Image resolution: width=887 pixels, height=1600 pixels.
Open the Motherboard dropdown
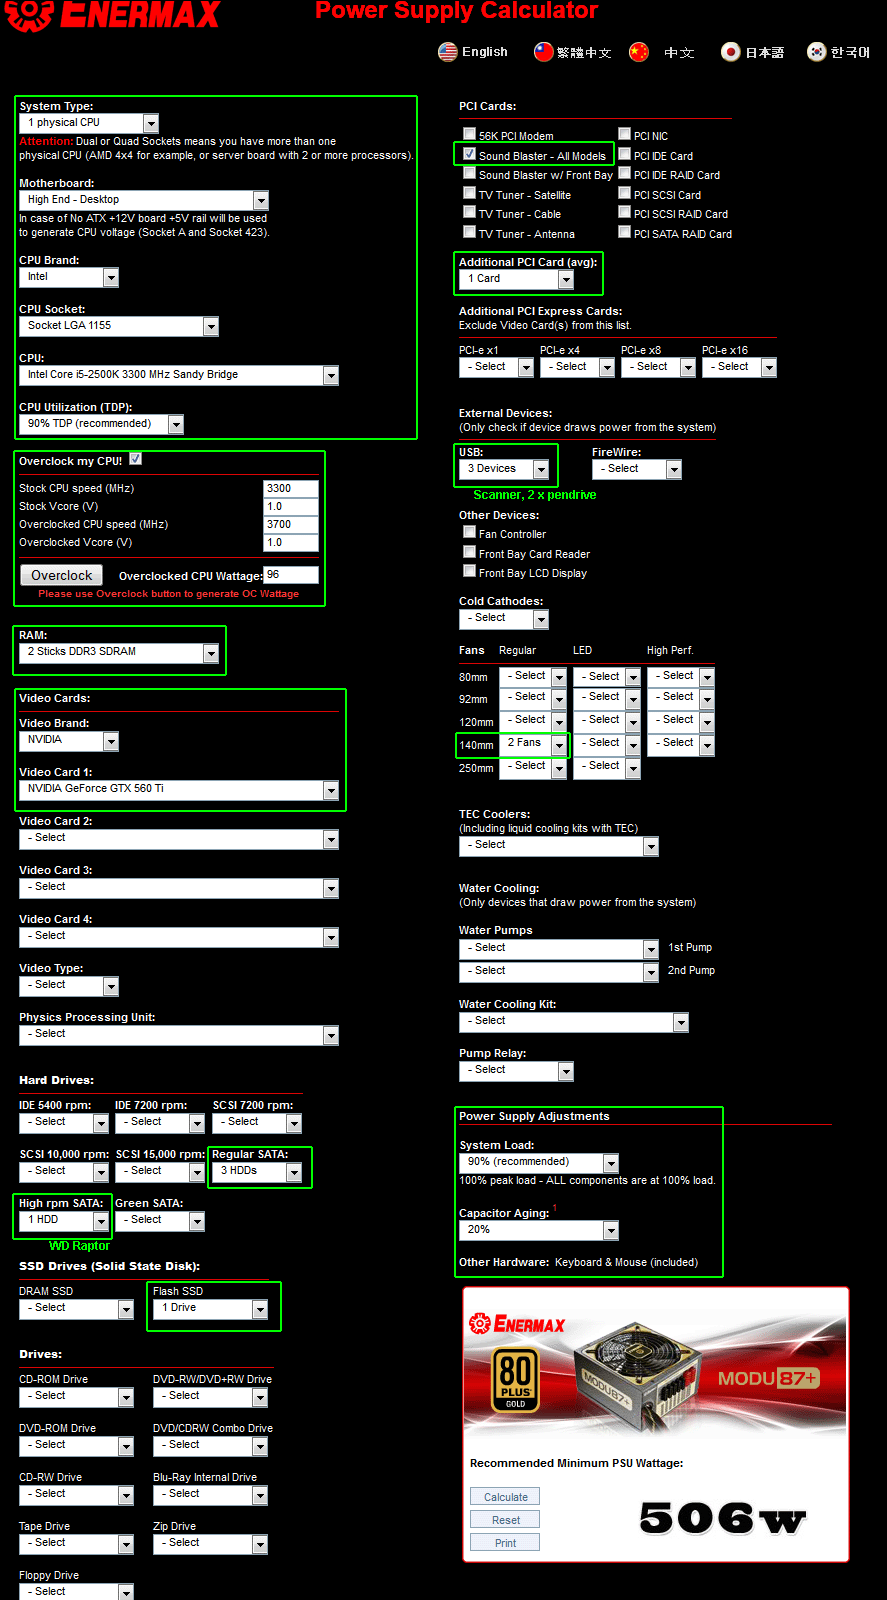pyautogui.click(x=144, y=200)
